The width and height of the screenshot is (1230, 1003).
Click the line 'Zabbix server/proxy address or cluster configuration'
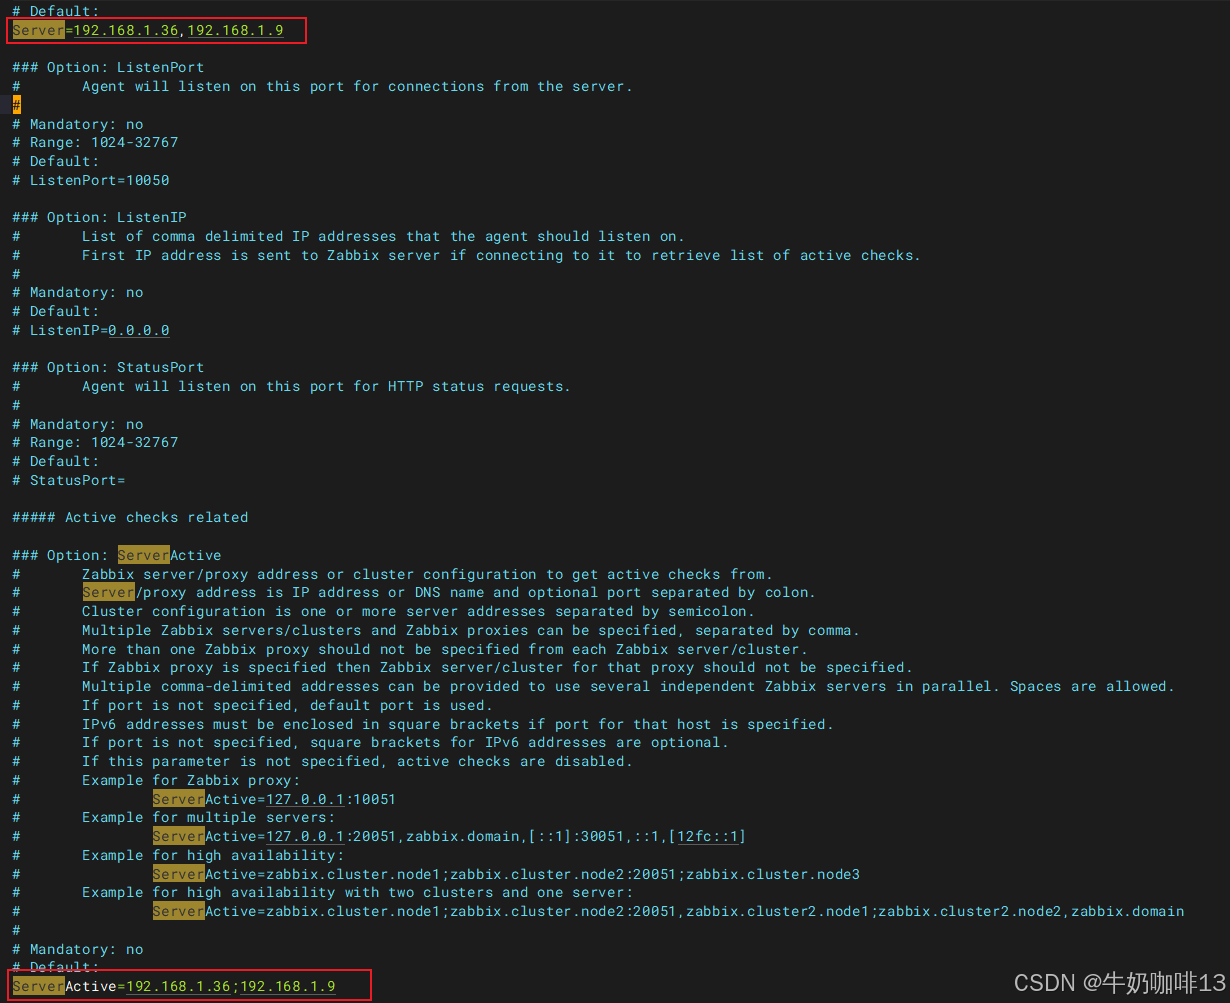tap(427, 574)
